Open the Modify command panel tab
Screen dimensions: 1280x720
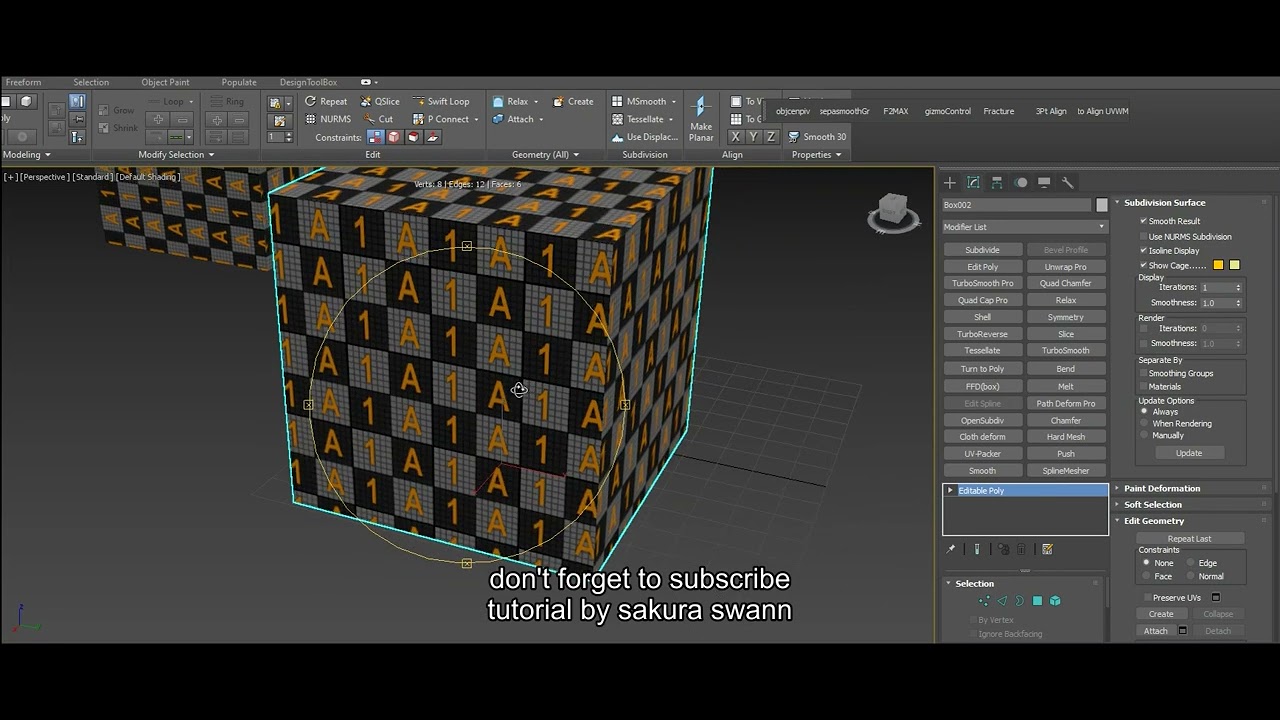coord(973,183)
